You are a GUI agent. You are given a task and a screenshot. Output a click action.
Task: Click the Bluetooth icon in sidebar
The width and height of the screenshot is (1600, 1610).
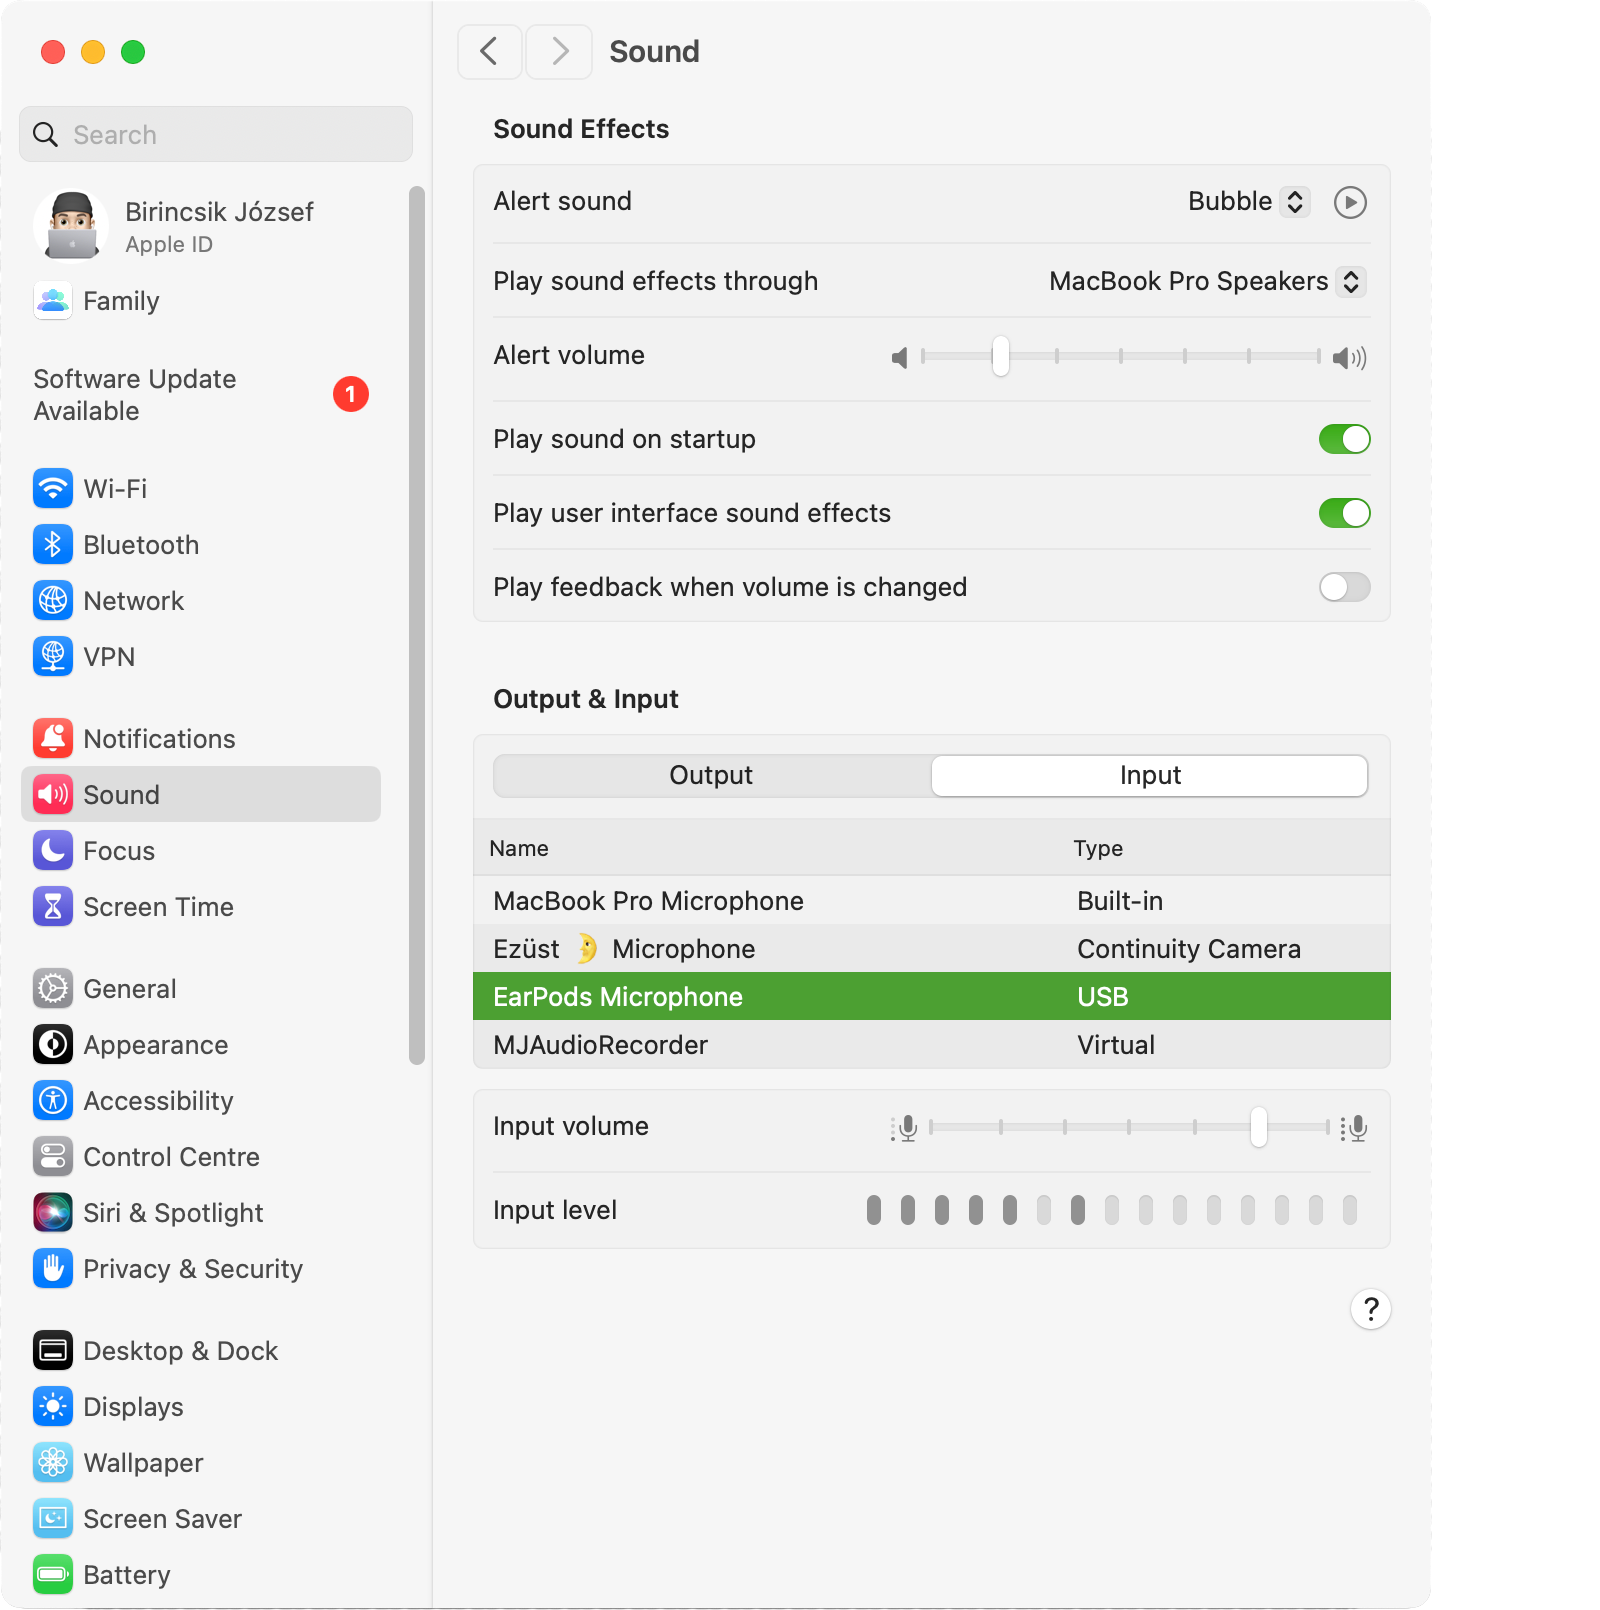point(53,545)
